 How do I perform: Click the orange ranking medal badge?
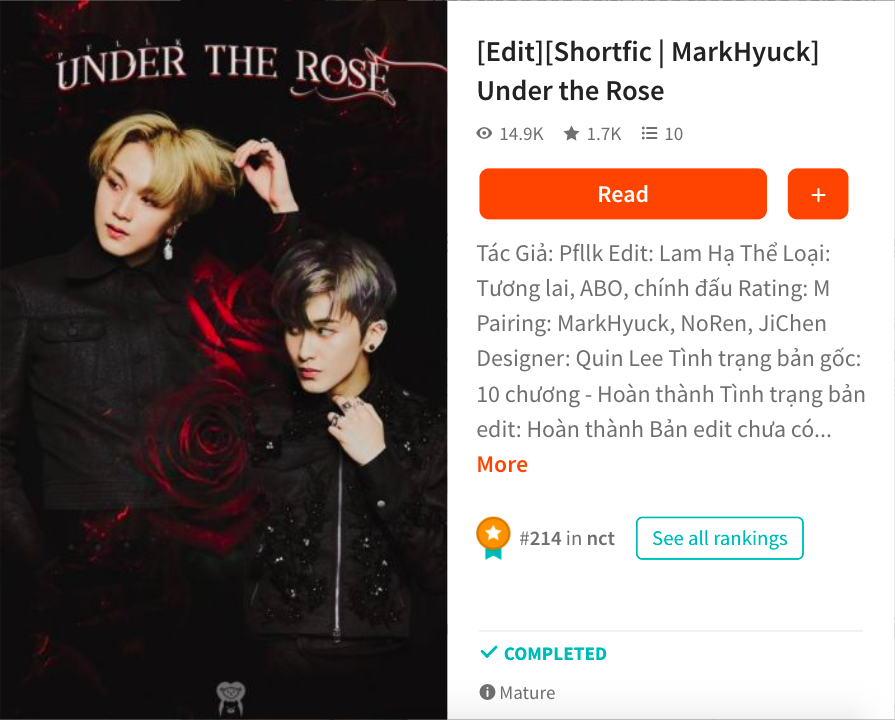(493, 538)
